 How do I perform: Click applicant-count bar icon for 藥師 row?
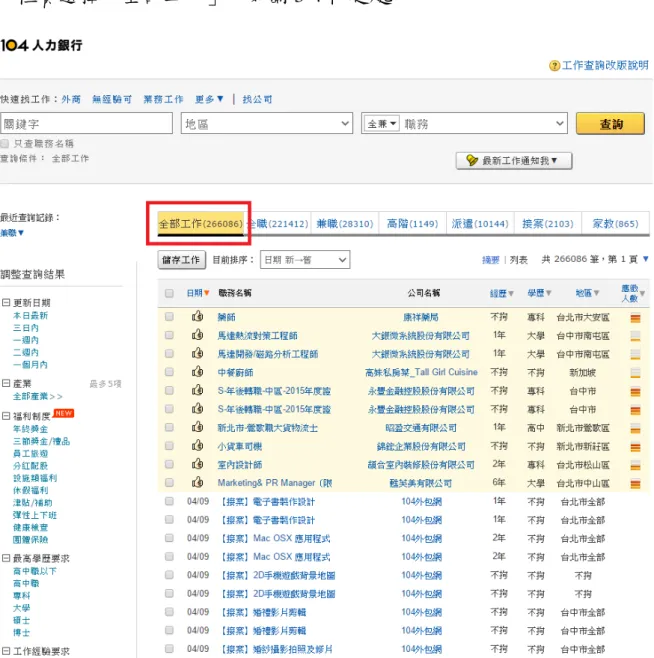tap(635, 318)
